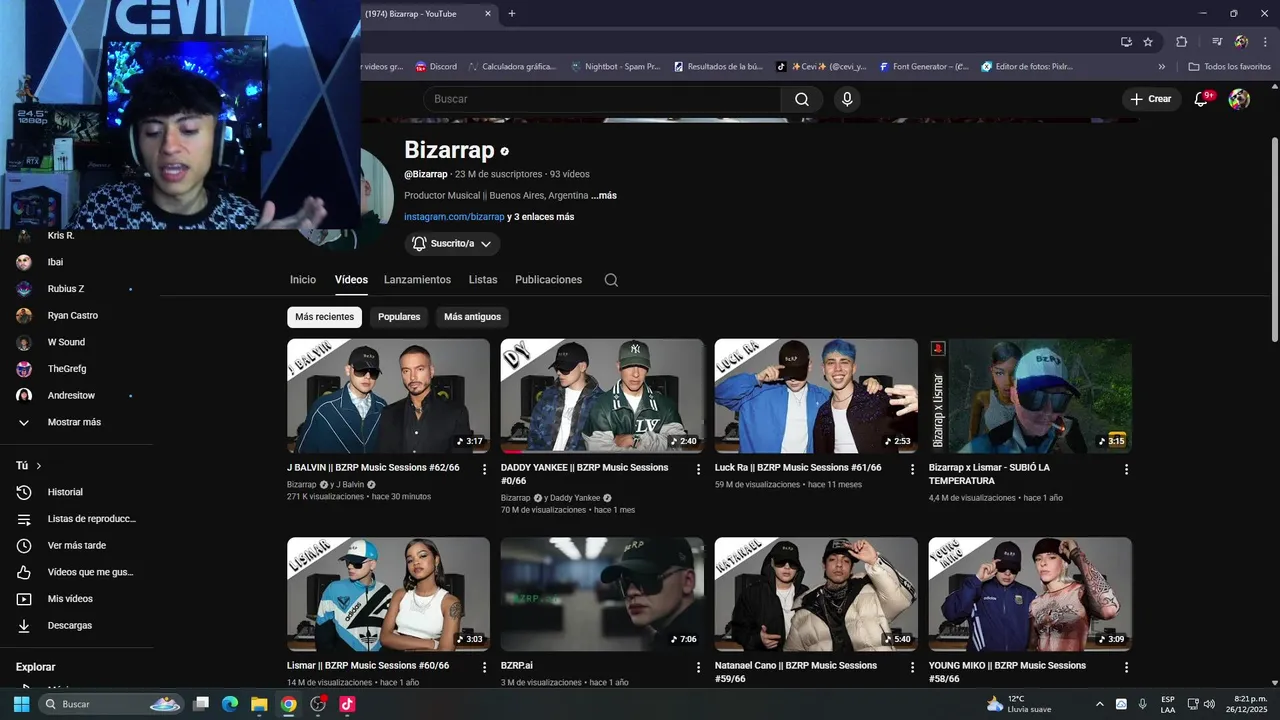Activate voice search microphone icon
1280x720 pixels.
847,99
